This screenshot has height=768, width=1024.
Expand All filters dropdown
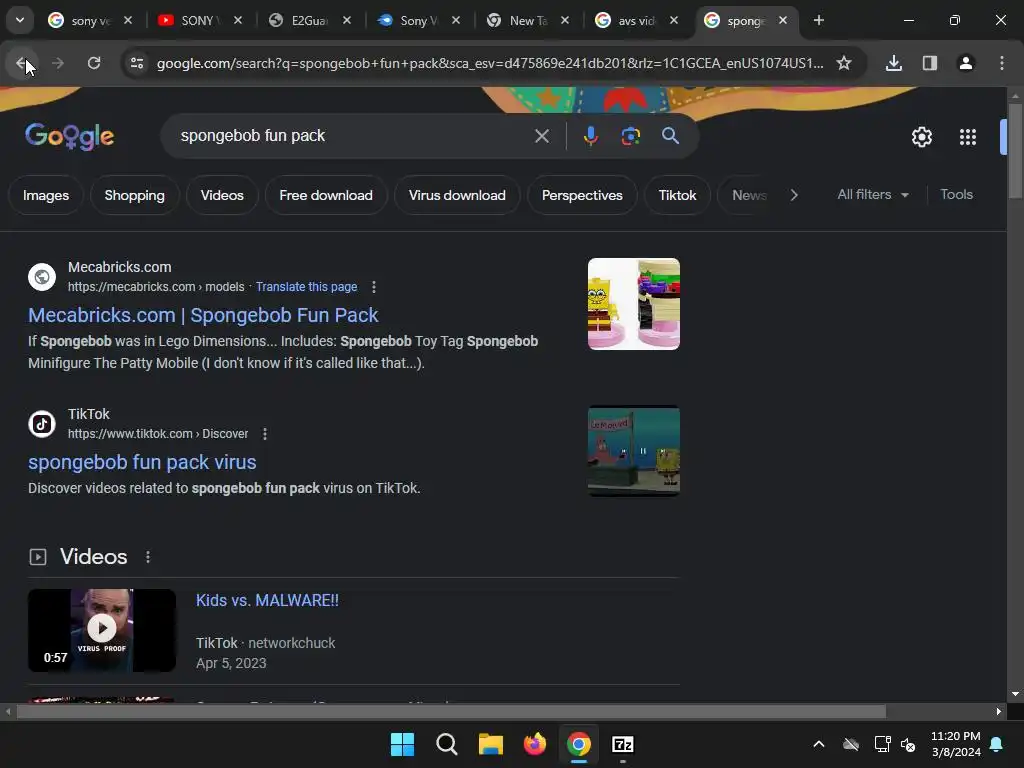click(x=873, y=195)
